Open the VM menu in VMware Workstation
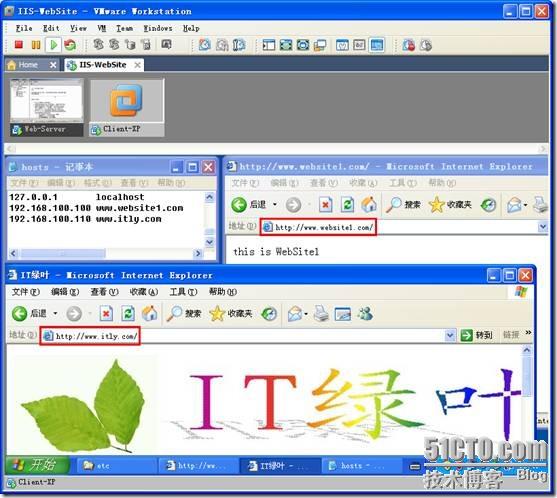557x498 pixels. [x=102, y=28]
